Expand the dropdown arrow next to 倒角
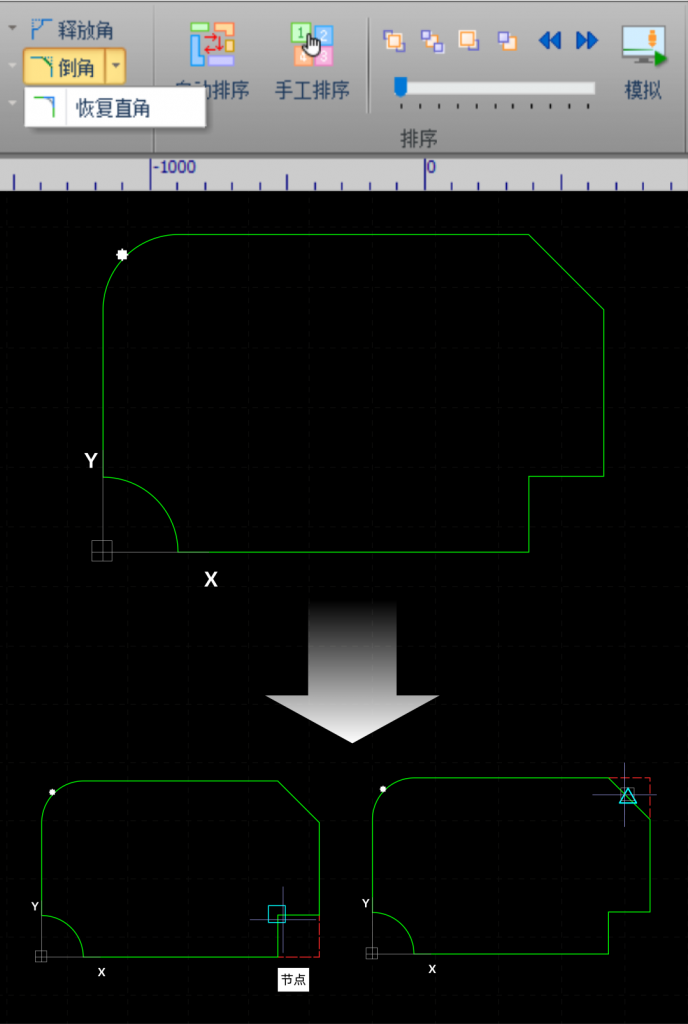Image resolution: width=688 pixels, height=1024 pixels. (x=116, y=68)
